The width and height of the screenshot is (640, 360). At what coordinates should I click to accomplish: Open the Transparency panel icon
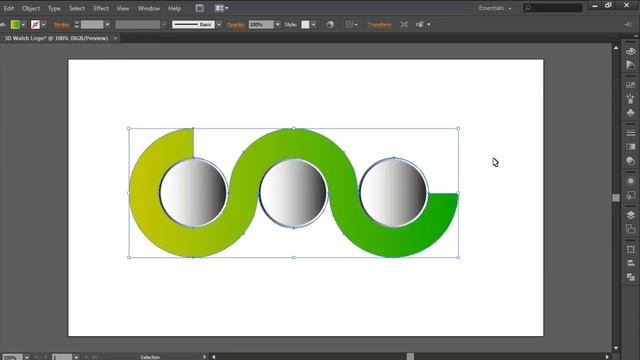click(631, 161)
